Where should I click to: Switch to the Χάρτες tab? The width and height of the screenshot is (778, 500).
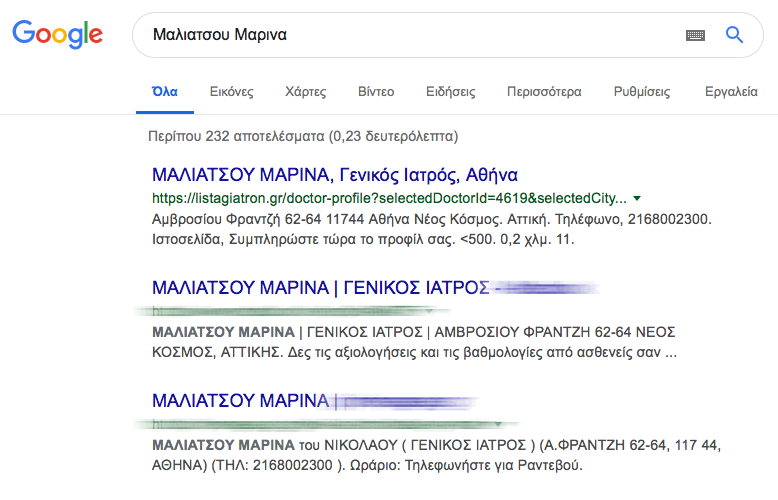(305, 92)
